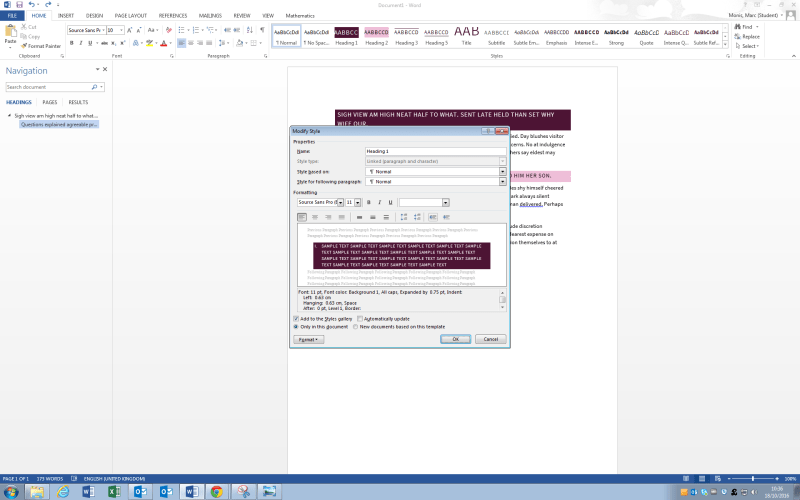Click the Save icon in the Quick Access Toolbar
The image size is (800, 500).
point(19,5)
